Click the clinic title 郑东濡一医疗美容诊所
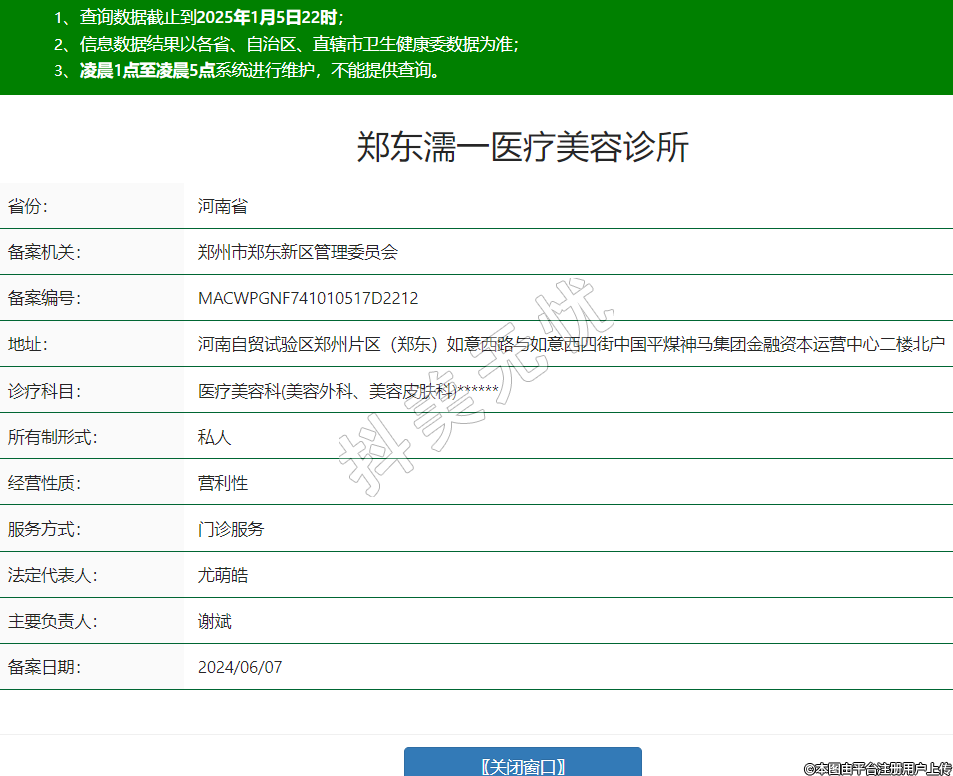Image resolution: width=953 pixels, height=776 pixels. 522,147
